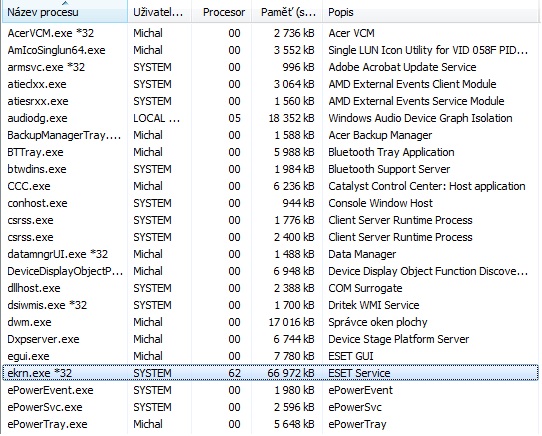Select the AmIcoSinglun64.exe process

point(271,50)
